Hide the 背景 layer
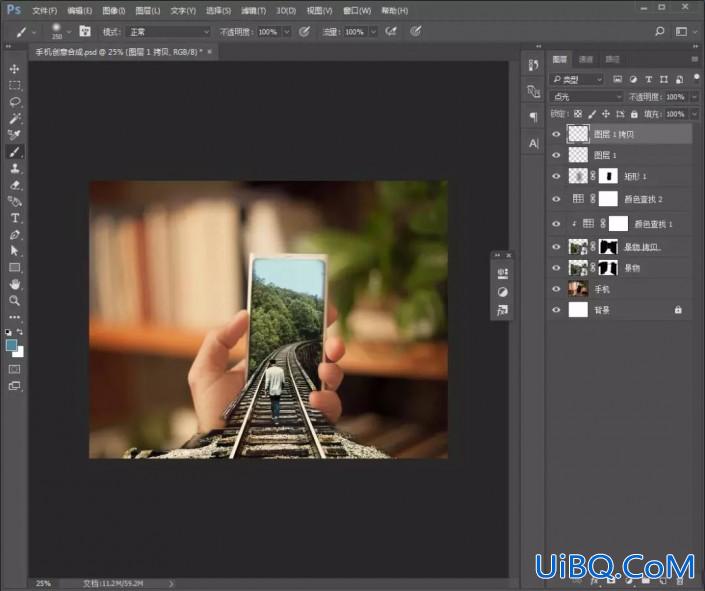The image size is (705, 591). 556,310
